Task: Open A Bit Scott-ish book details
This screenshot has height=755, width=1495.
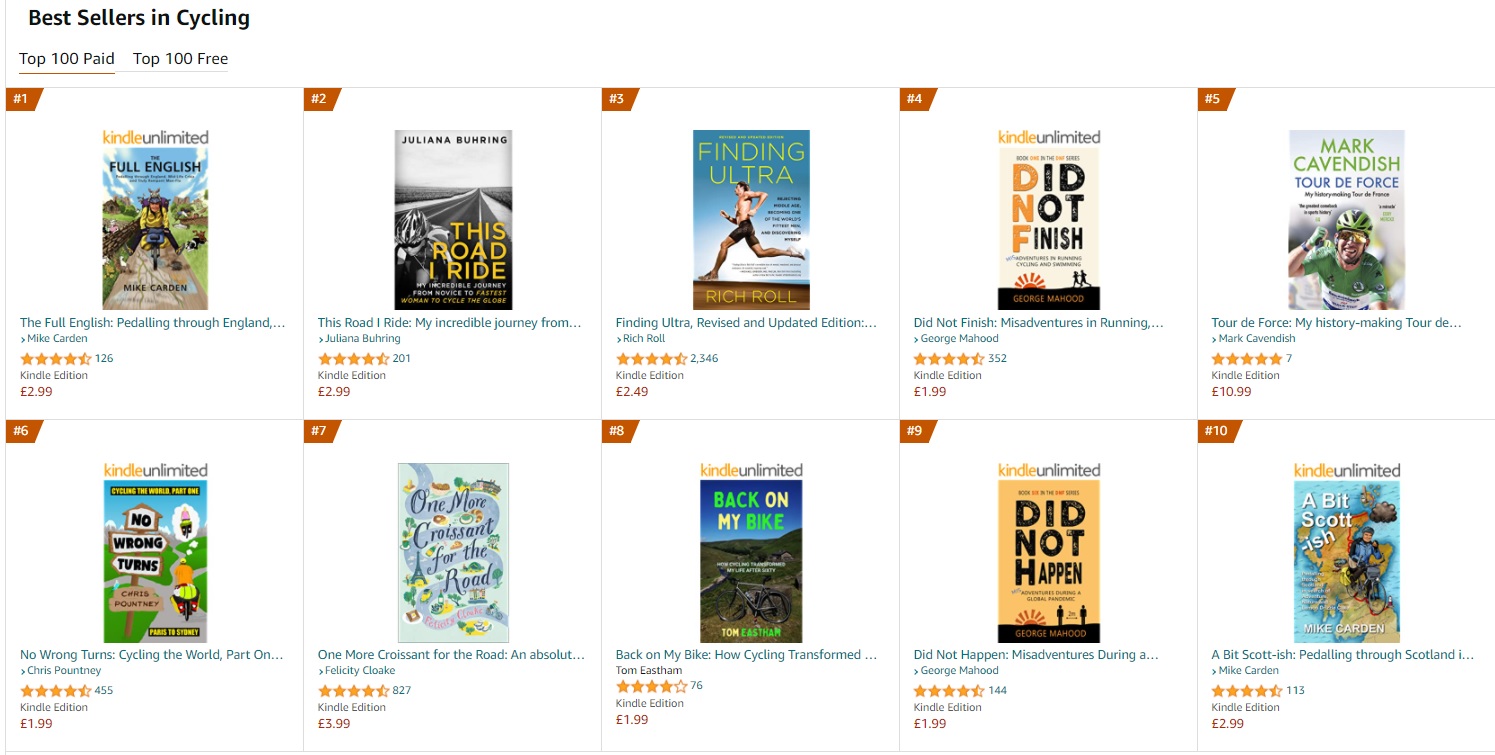Action: (x=1342, y=654)
